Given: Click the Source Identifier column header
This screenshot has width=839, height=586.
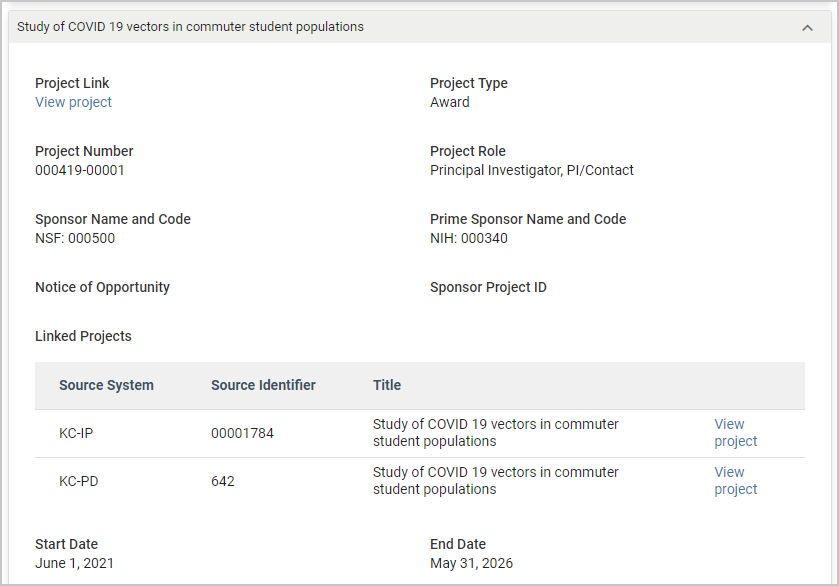Looking at the screenshot, I should [263, 385].
